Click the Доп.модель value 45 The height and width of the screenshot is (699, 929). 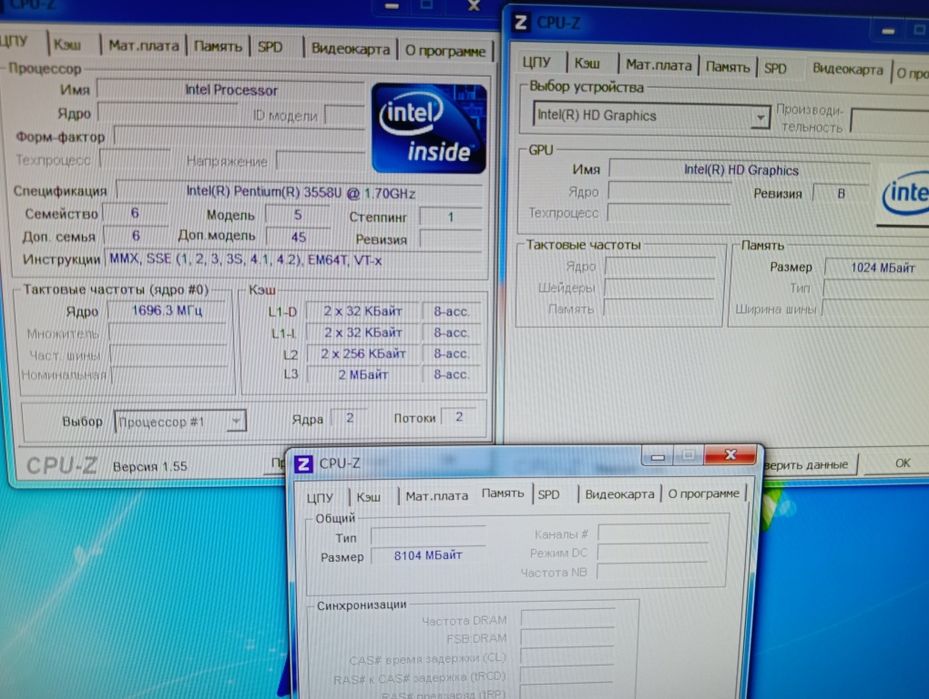pos(298,237)
